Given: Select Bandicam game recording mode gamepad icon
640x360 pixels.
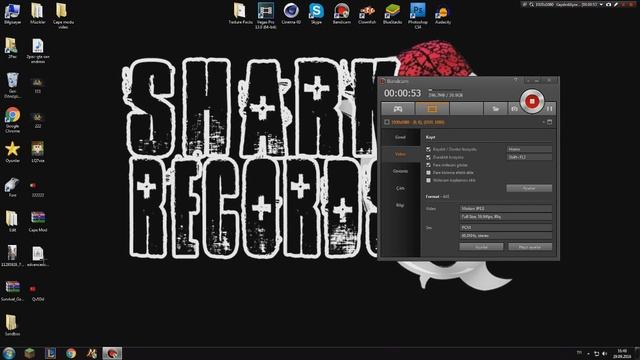Looking at the screenshot, I should tap(398, 109).
